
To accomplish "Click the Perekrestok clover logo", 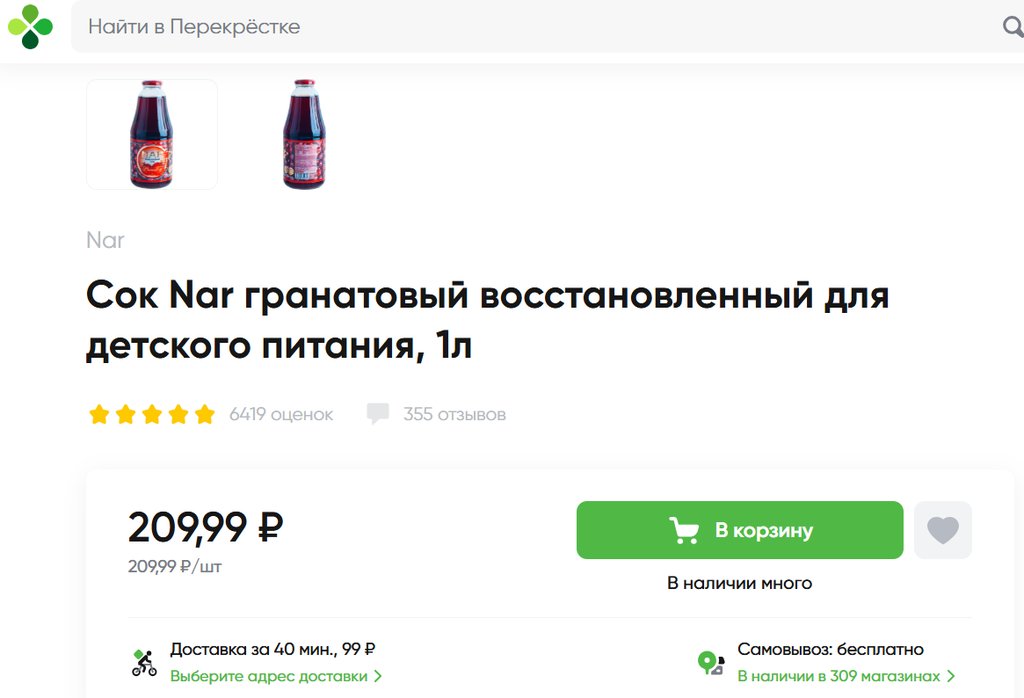I will coord(30,26).
